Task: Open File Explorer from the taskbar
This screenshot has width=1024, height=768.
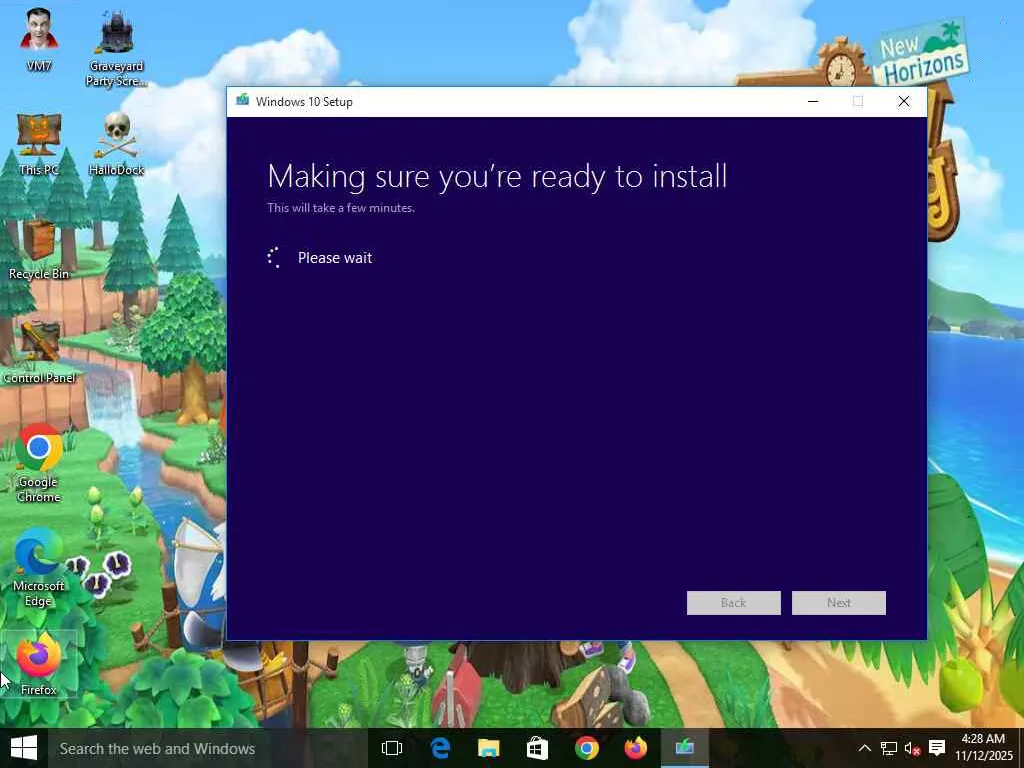Action: pyautogui.click(x=488, y=748)
